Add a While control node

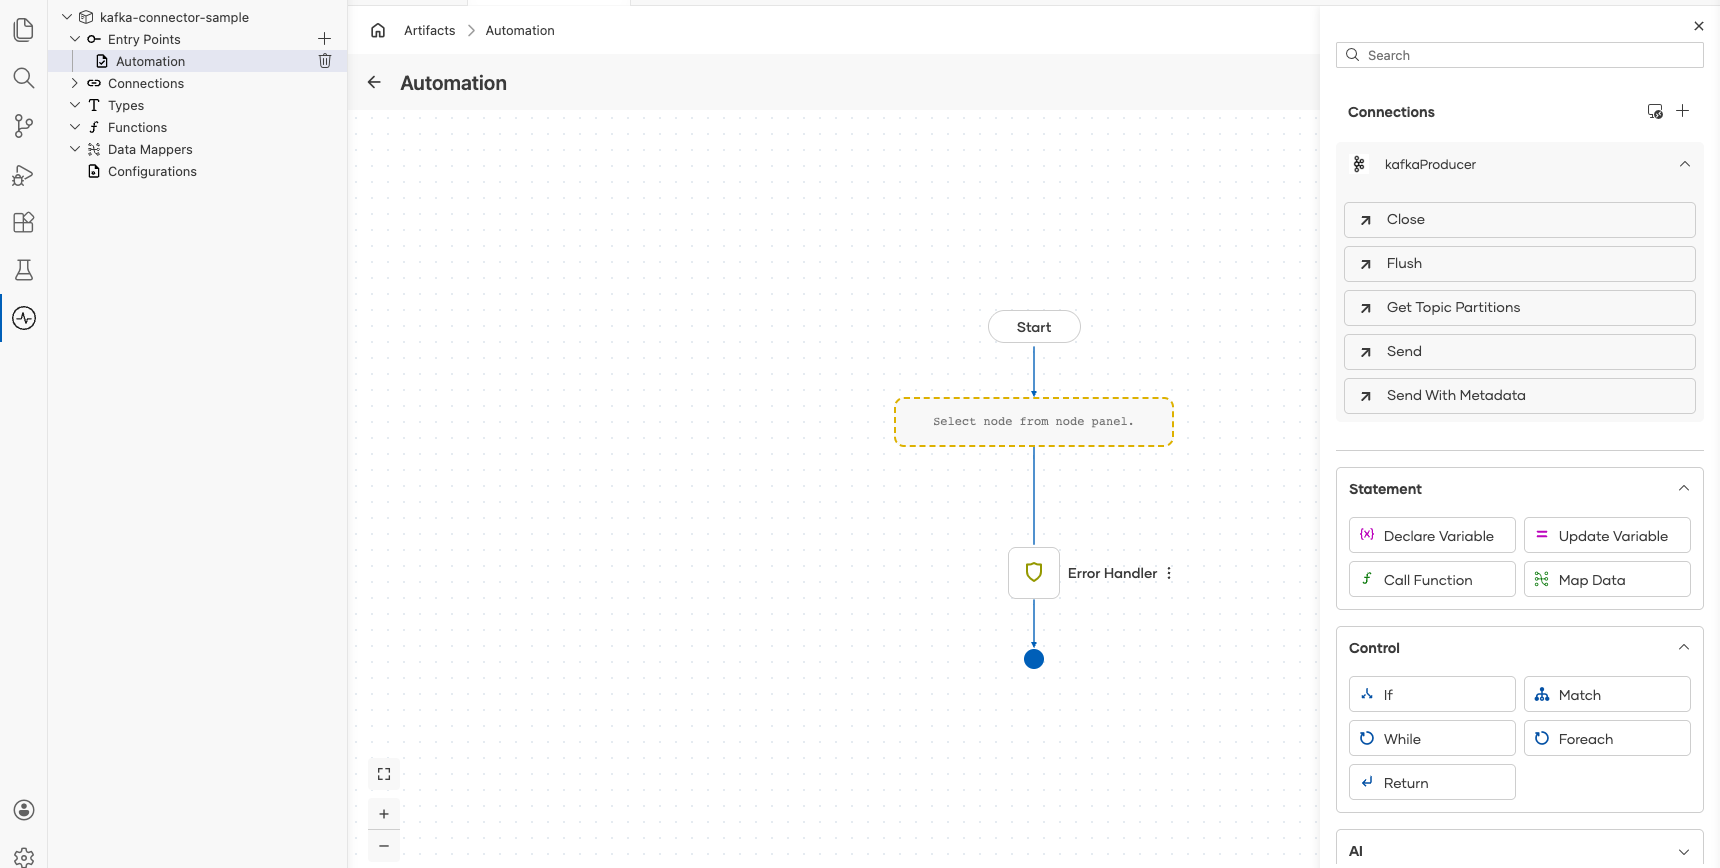[1432, 738]
